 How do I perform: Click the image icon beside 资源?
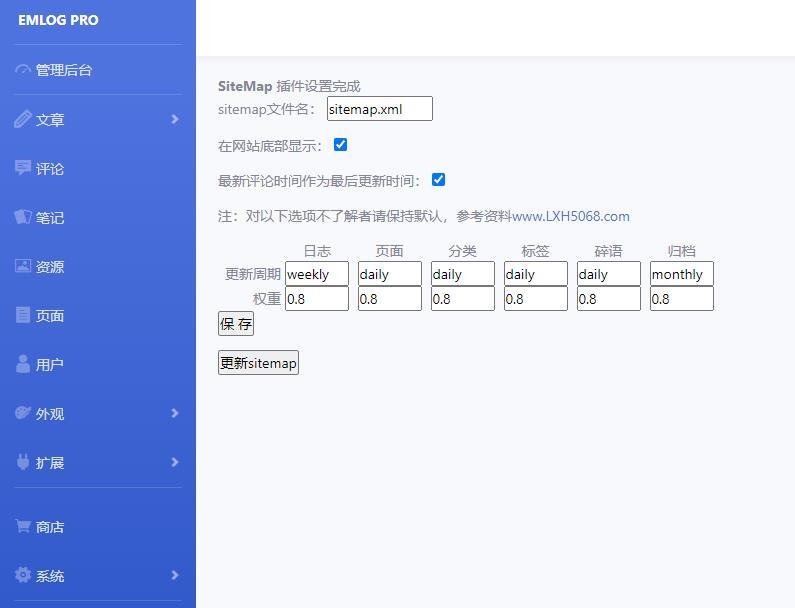click(23, 266)
